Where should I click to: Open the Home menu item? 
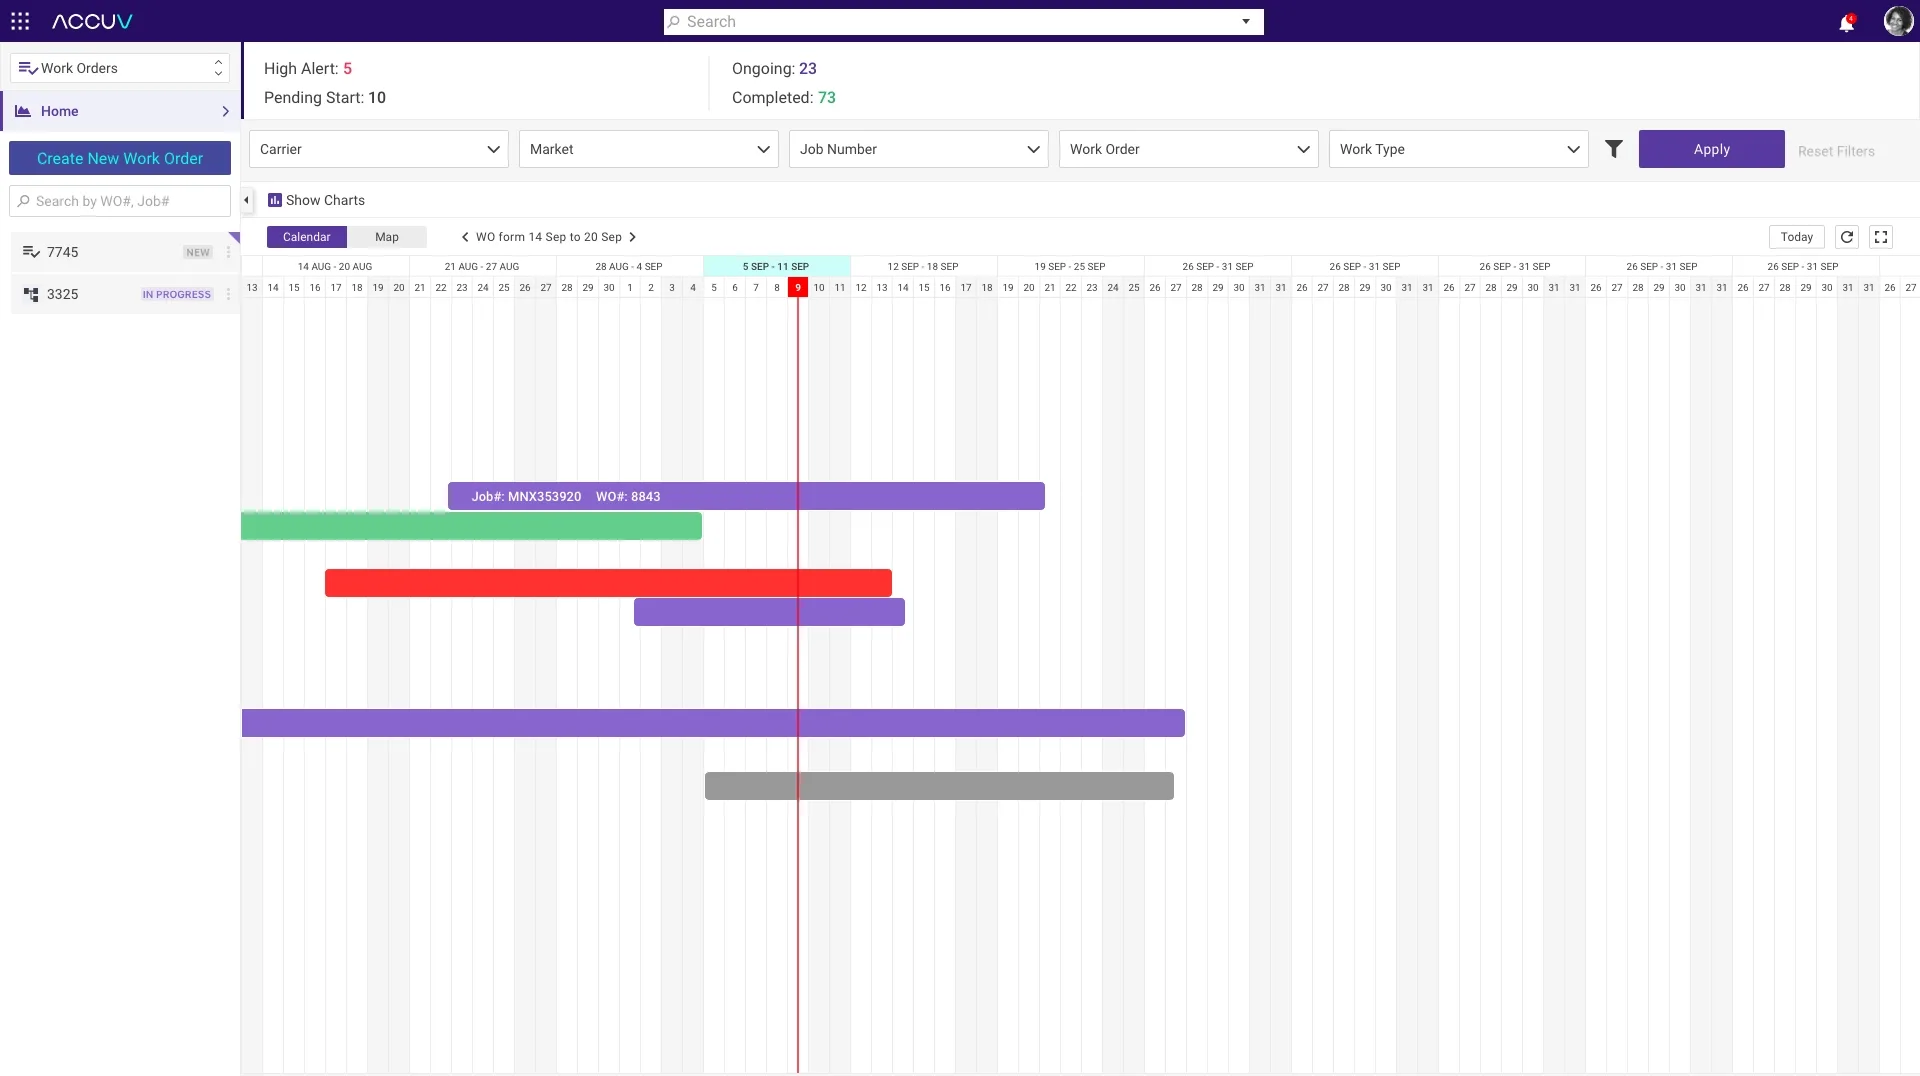click(x=121, y=111)
